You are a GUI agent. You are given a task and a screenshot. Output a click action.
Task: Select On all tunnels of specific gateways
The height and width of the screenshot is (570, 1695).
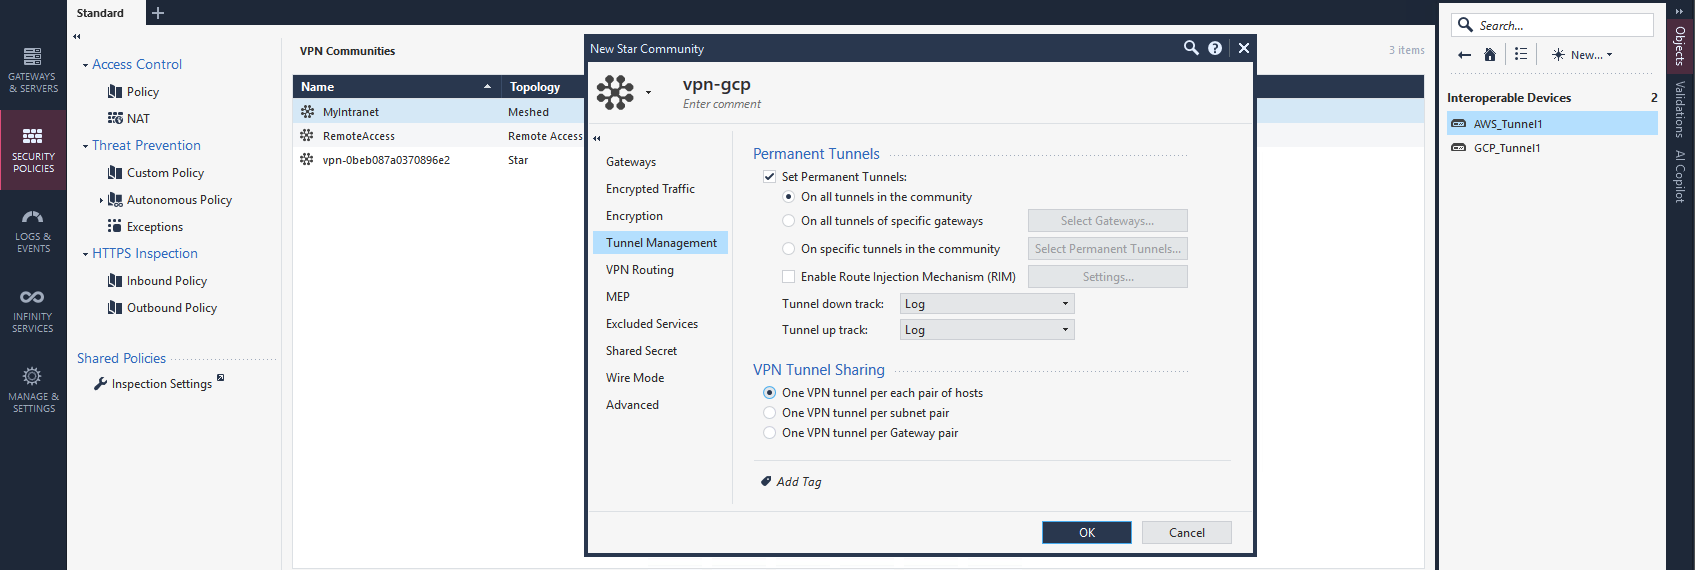tap(789, 221)
